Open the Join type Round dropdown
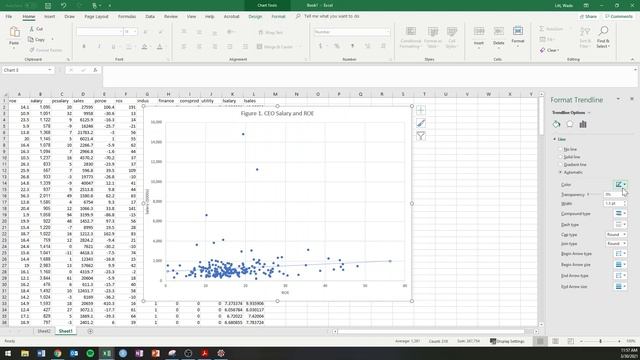Image resolution: width=640 pixels, height=360 pixels. pyautogui.click(x=616, y=244)
